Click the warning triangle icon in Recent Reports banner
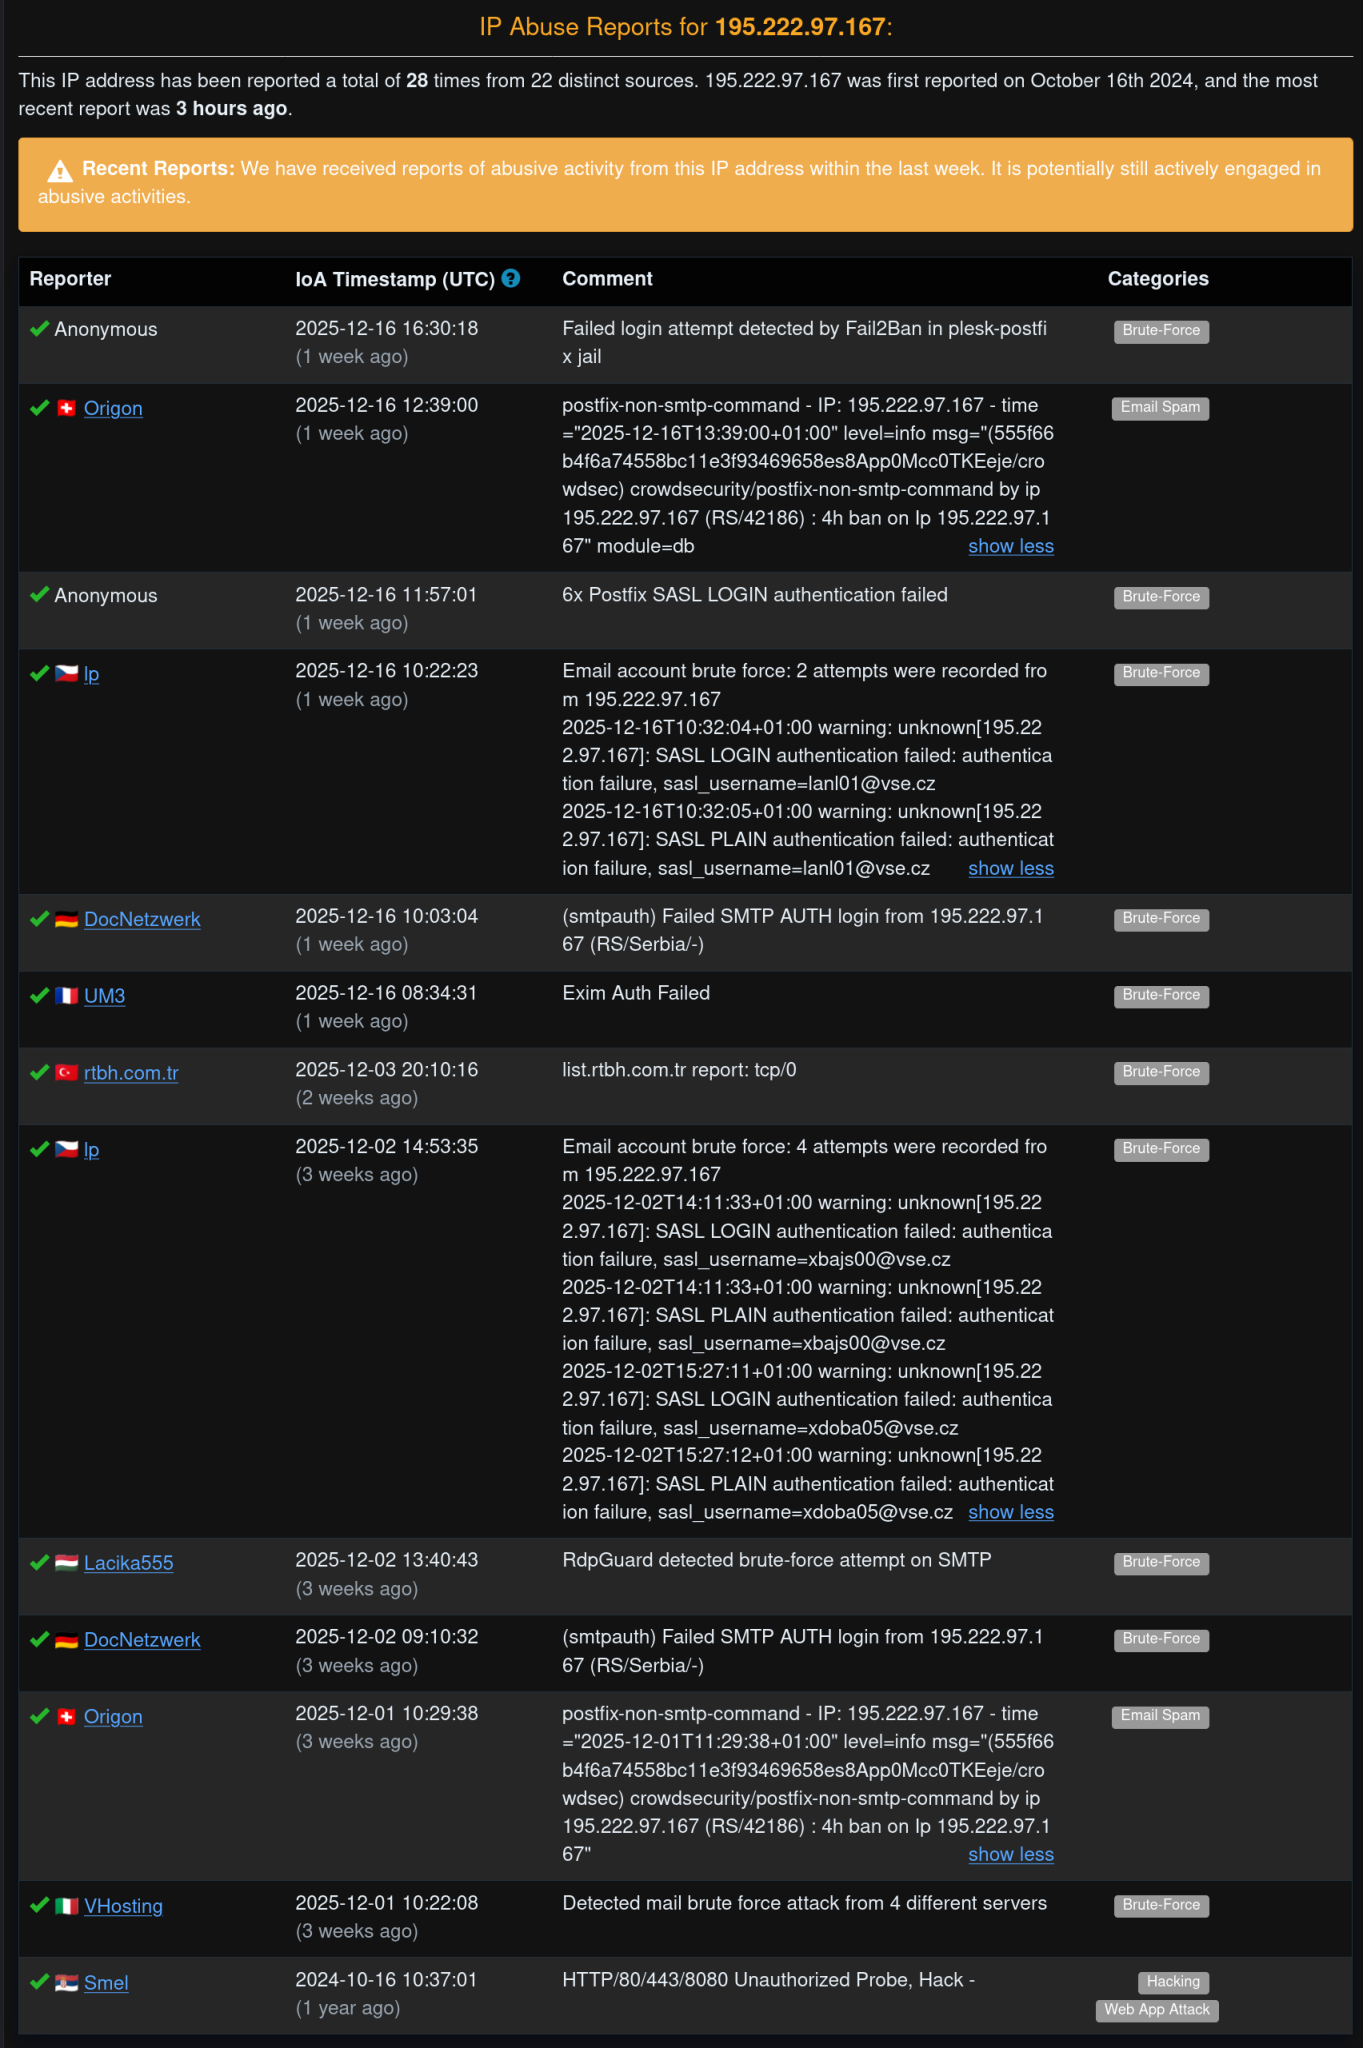The image size is (1363, 2048). [x=60, y=170]
